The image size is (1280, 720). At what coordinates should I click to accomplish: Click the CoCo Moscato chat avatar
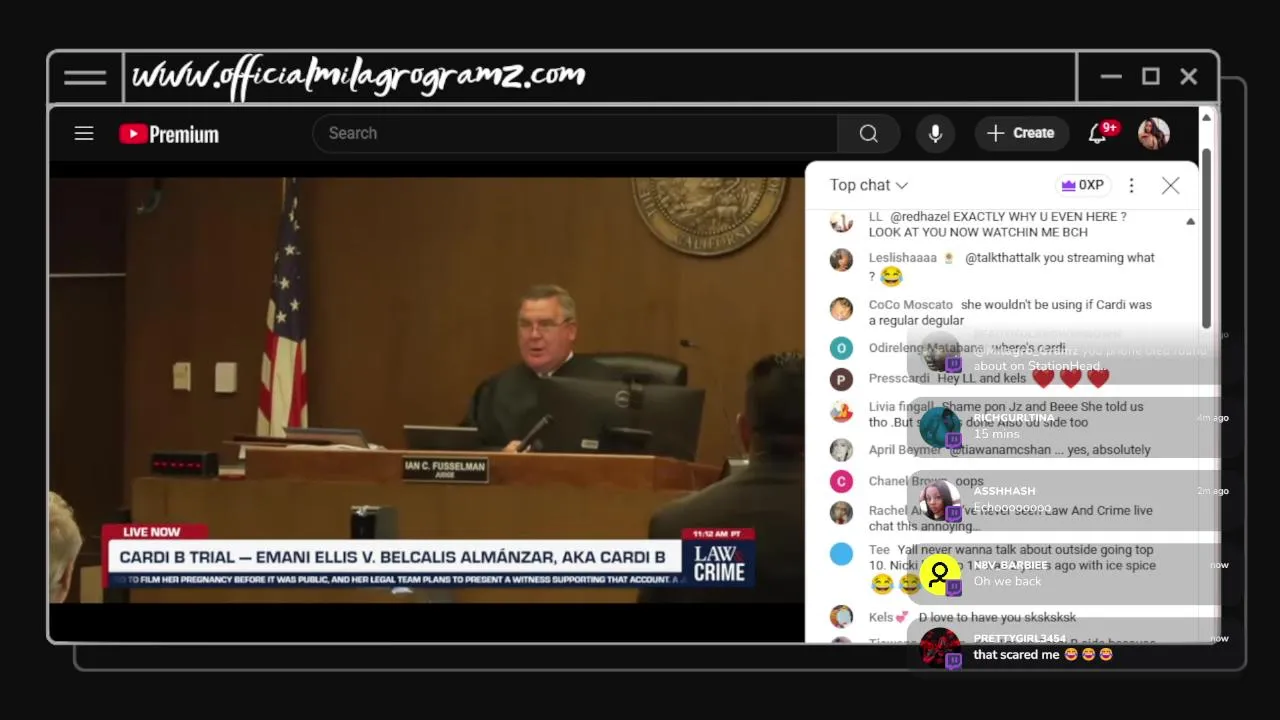[841, 308]
